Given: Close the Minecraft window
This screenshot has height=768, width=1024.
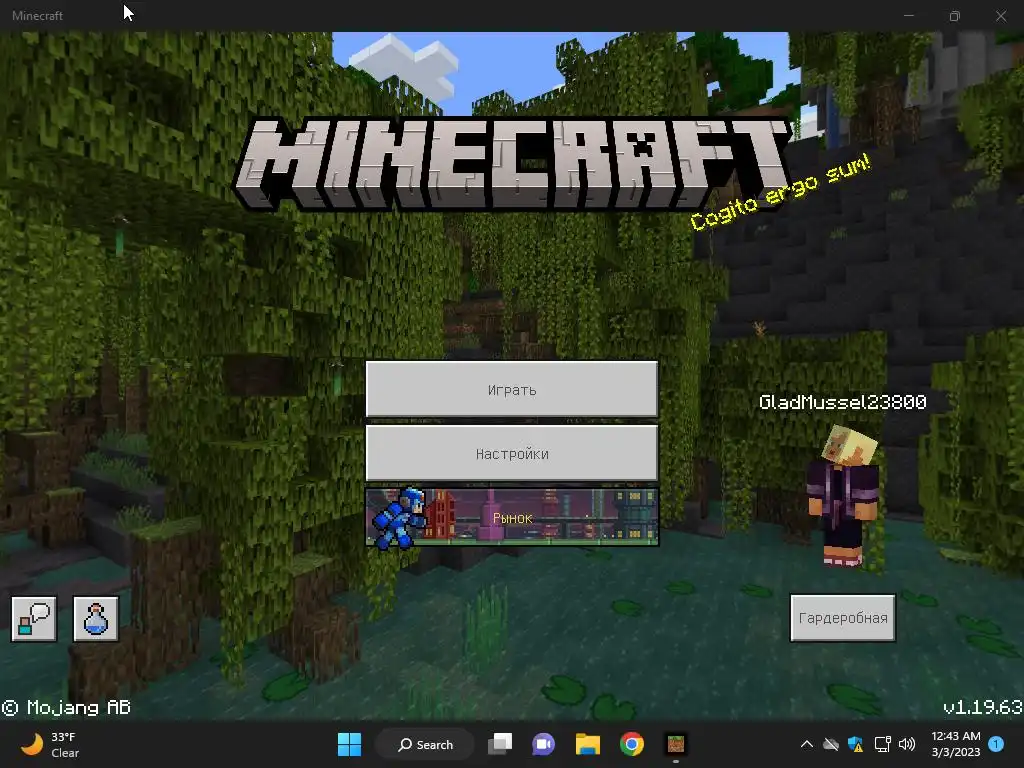Looking at the screenshot, I should 1000,16.
